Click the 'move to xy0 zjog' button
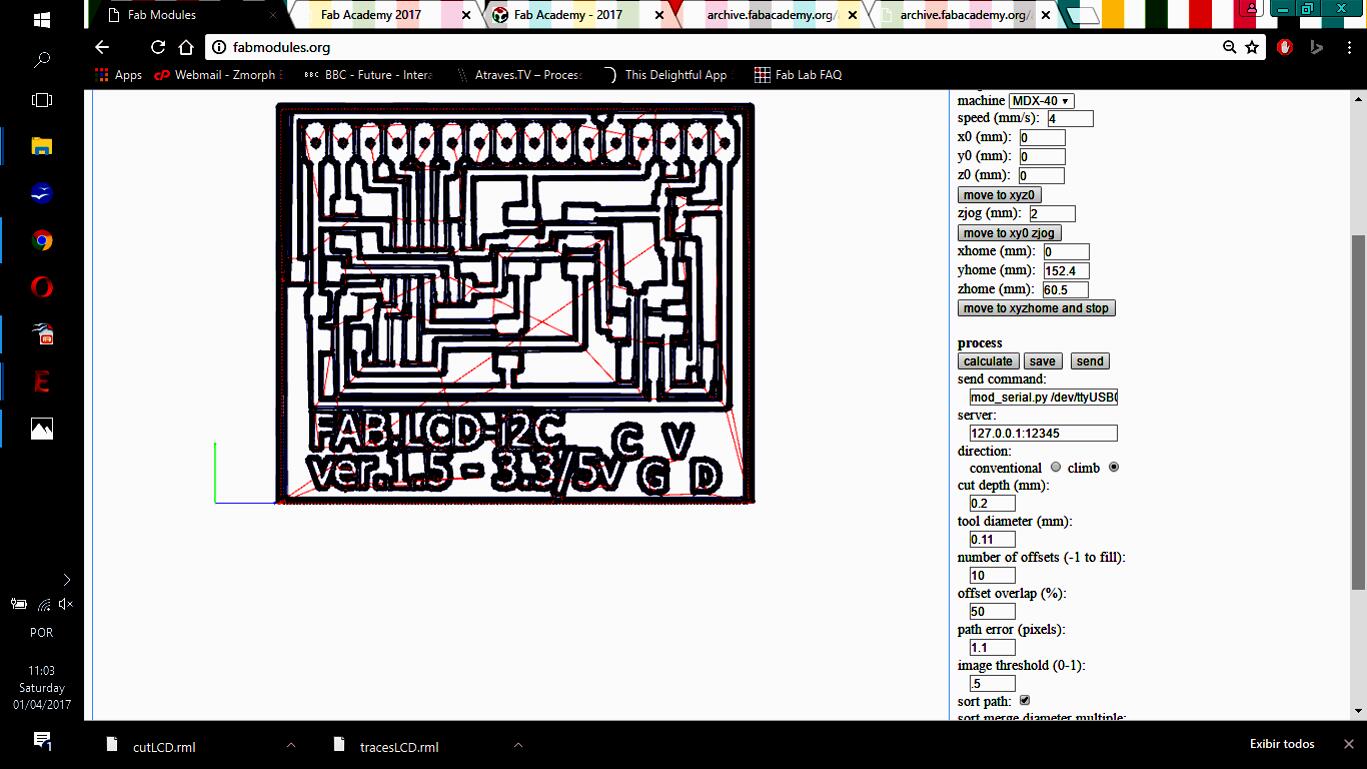 coord(1009,233)
